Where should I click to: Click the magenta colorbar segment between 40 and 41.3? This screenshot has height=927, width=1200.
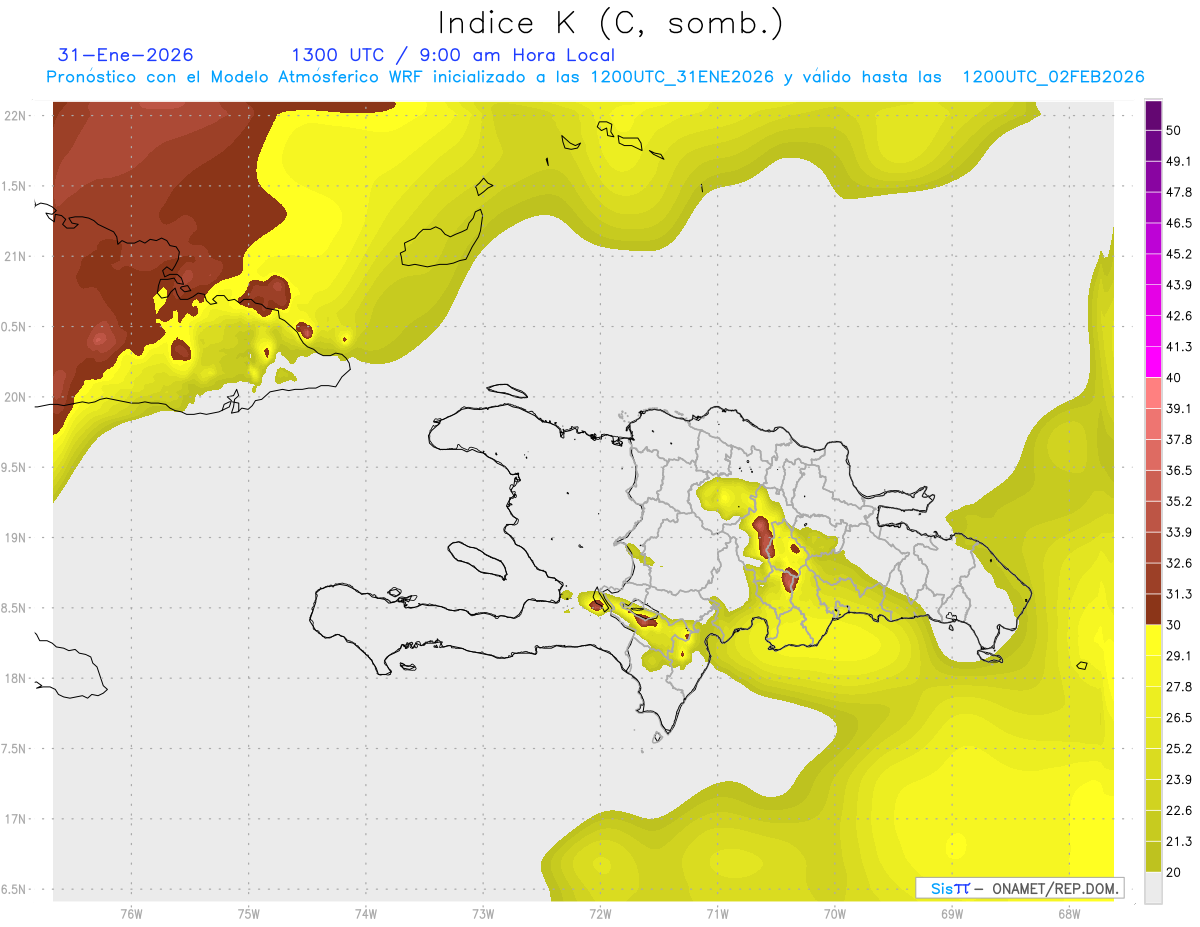(1153, 362)
